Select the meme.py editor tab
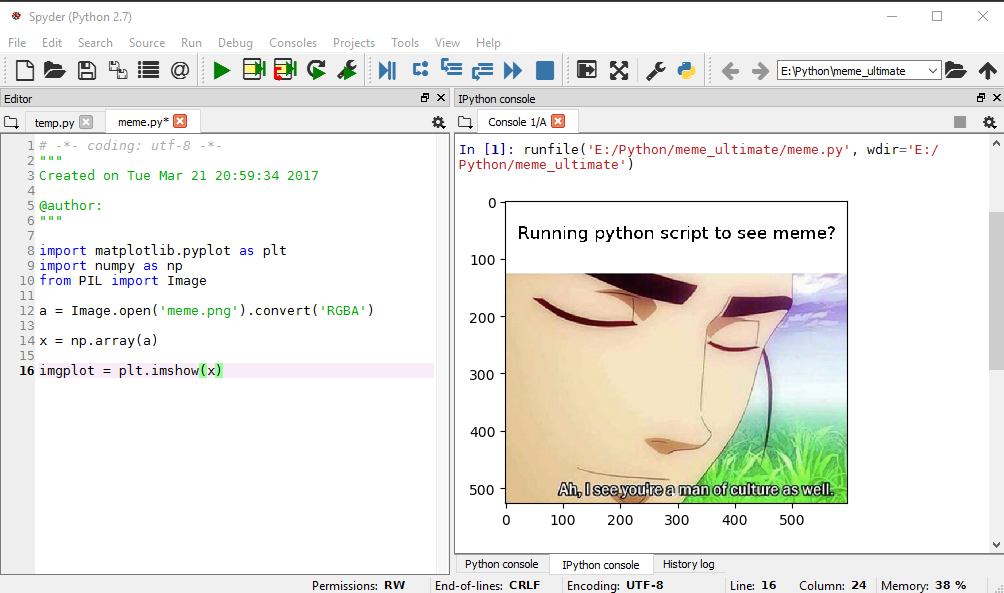This screenshot has width=1004, height=593. [x=143, y=122]
